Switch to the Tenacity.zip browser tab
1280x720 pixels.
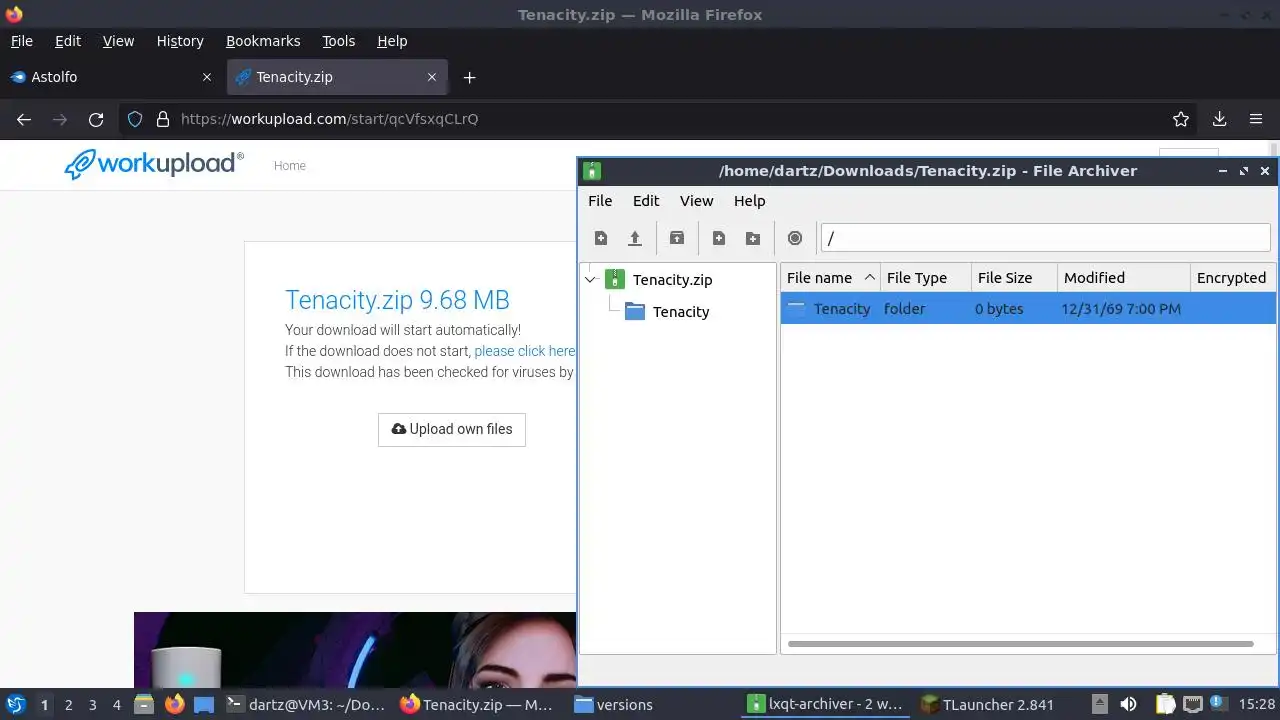(337, 77)
